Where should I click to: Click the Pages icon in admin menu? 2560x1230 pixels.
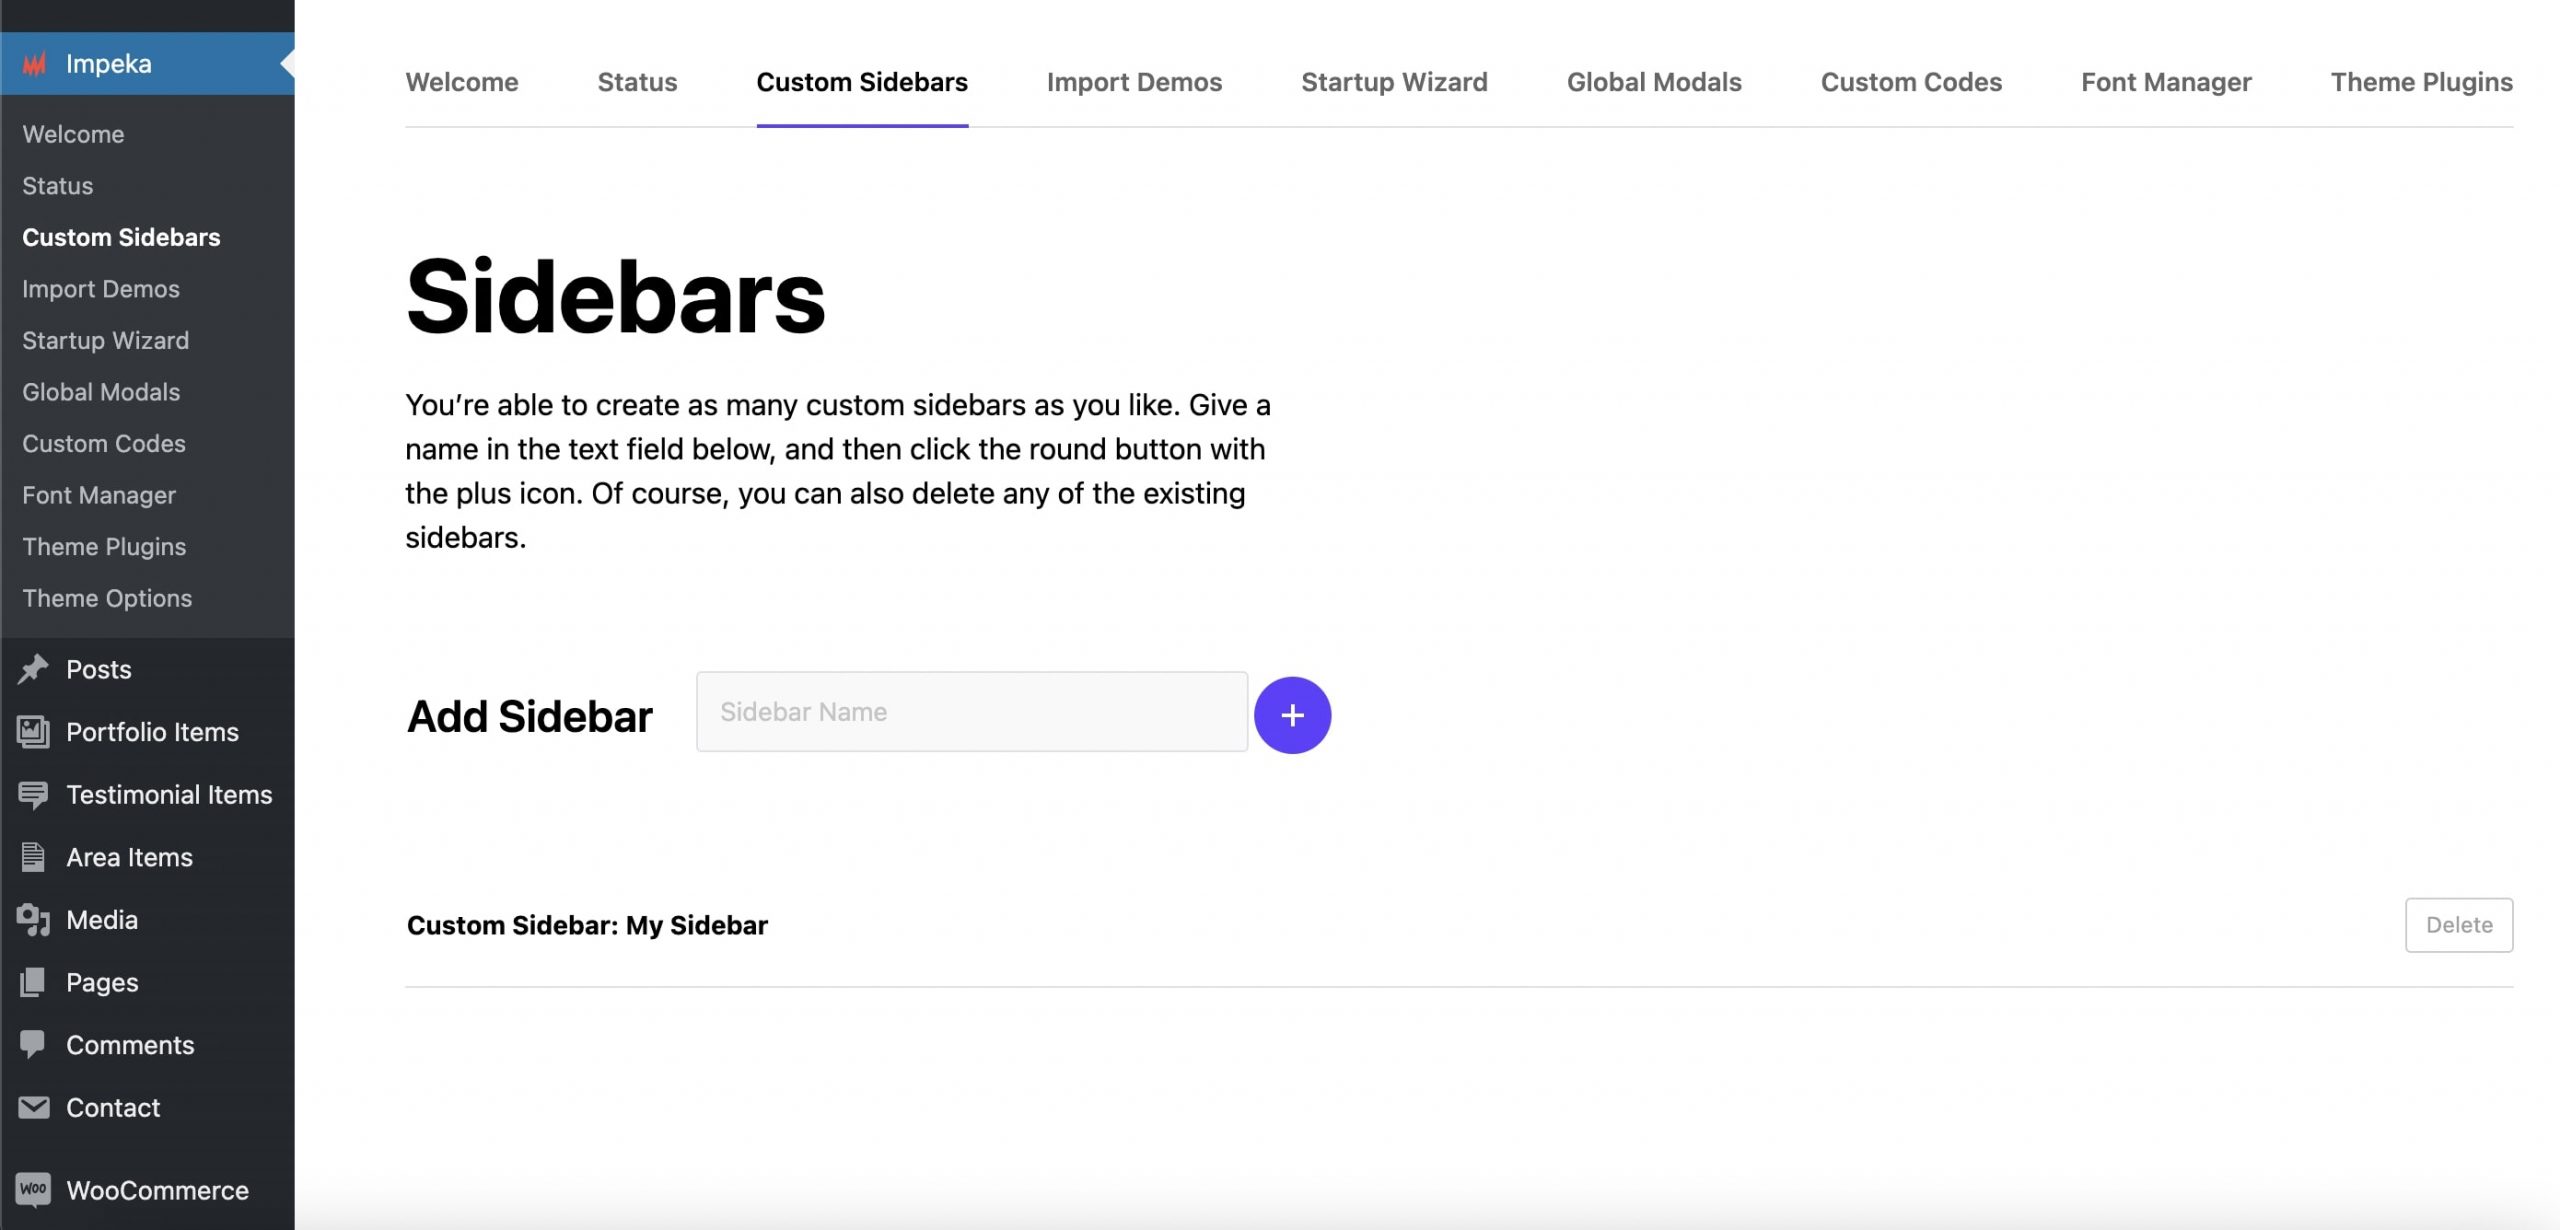pos(33,982)
